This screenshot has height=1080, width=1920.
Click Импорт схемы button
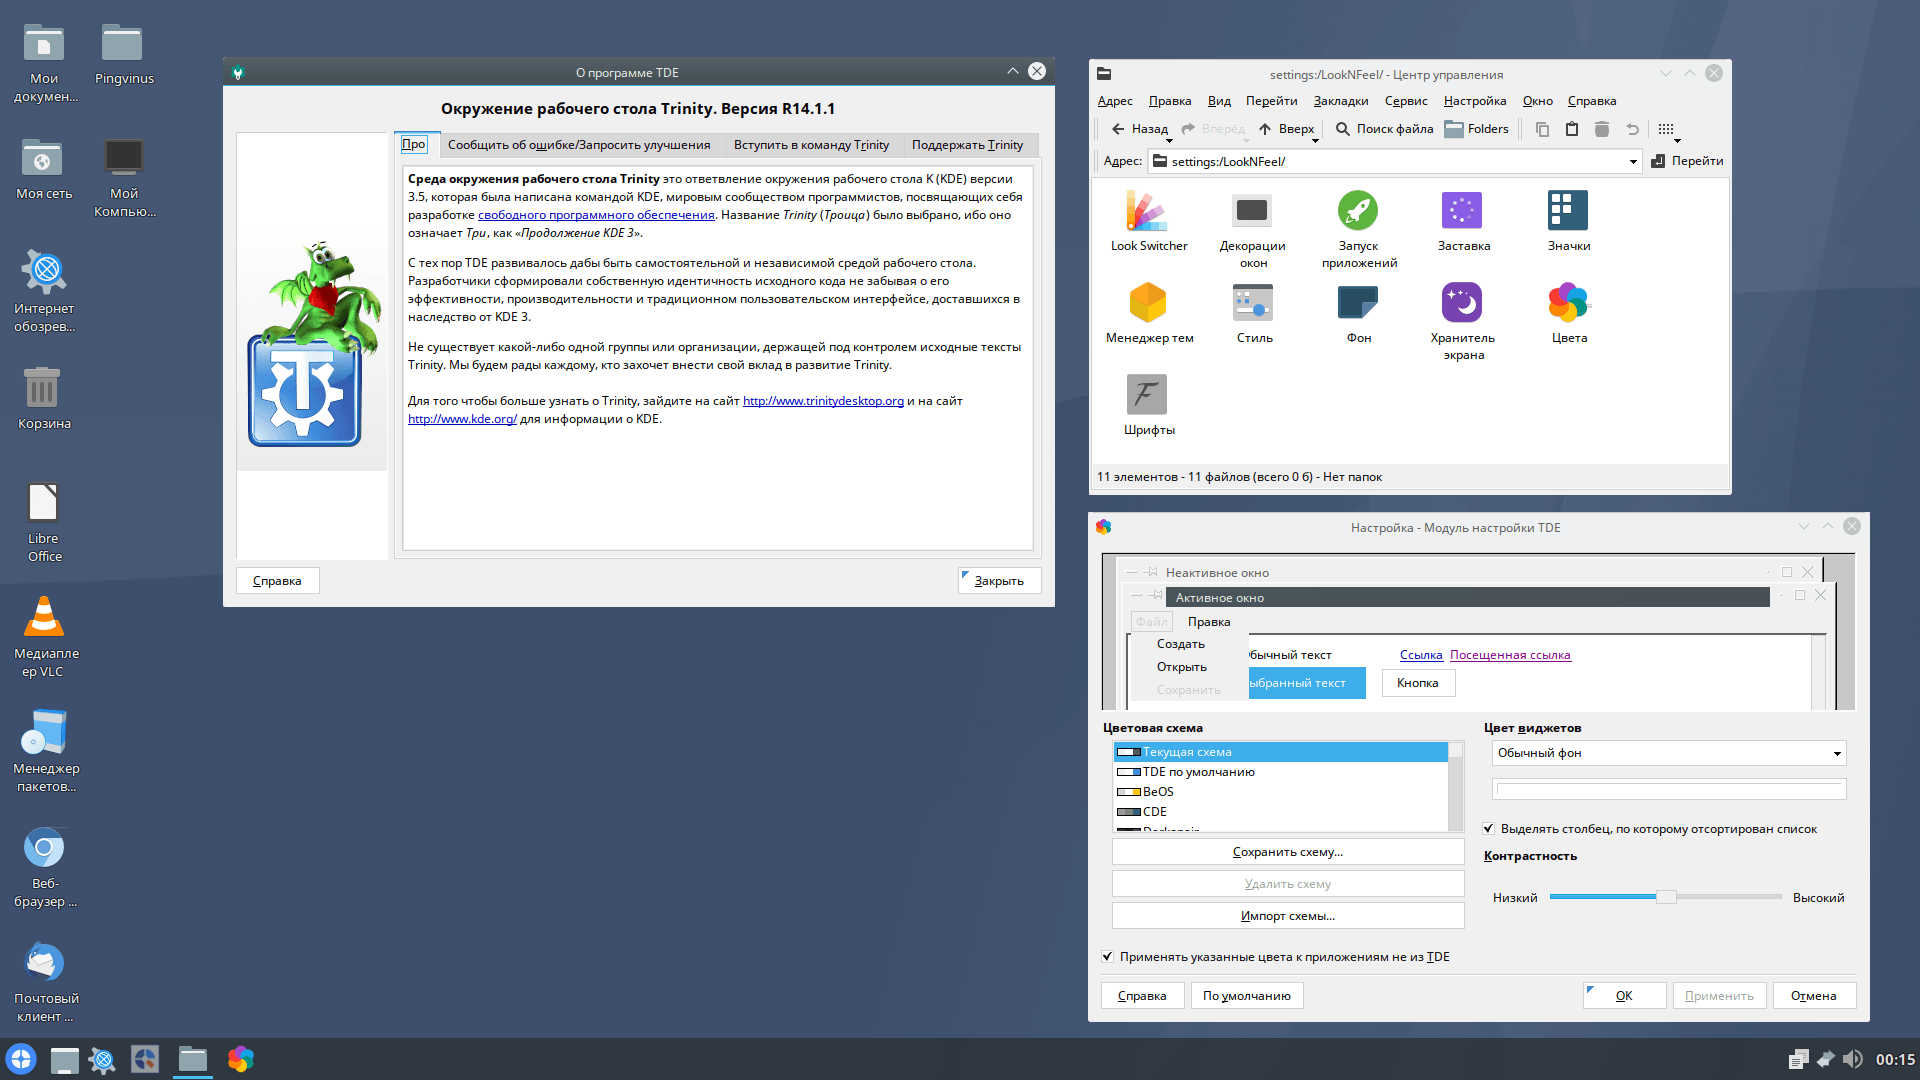point(1288,916)
